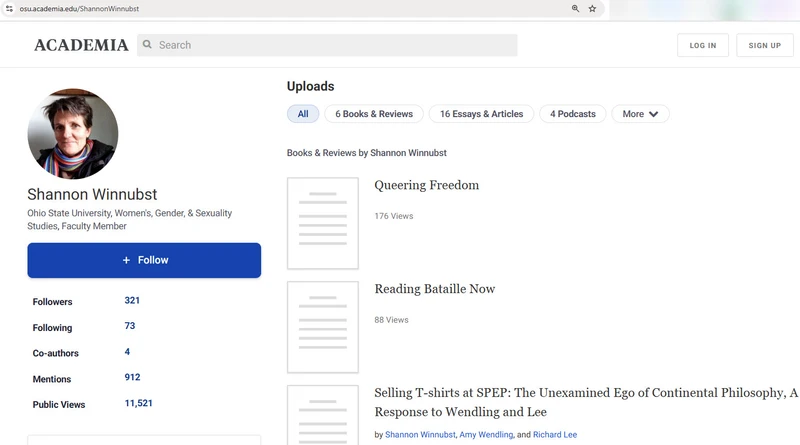Click the 176 Views text
The height and width of the screenshot is (445, 800).
(x=394, y=216)
